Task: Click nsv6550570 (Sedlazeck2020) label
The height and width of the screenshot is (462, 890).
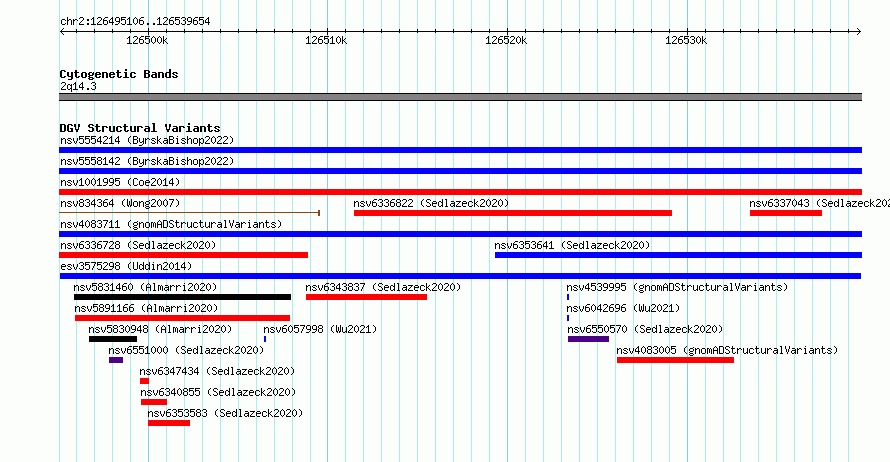Action: [x=645, y=329]
